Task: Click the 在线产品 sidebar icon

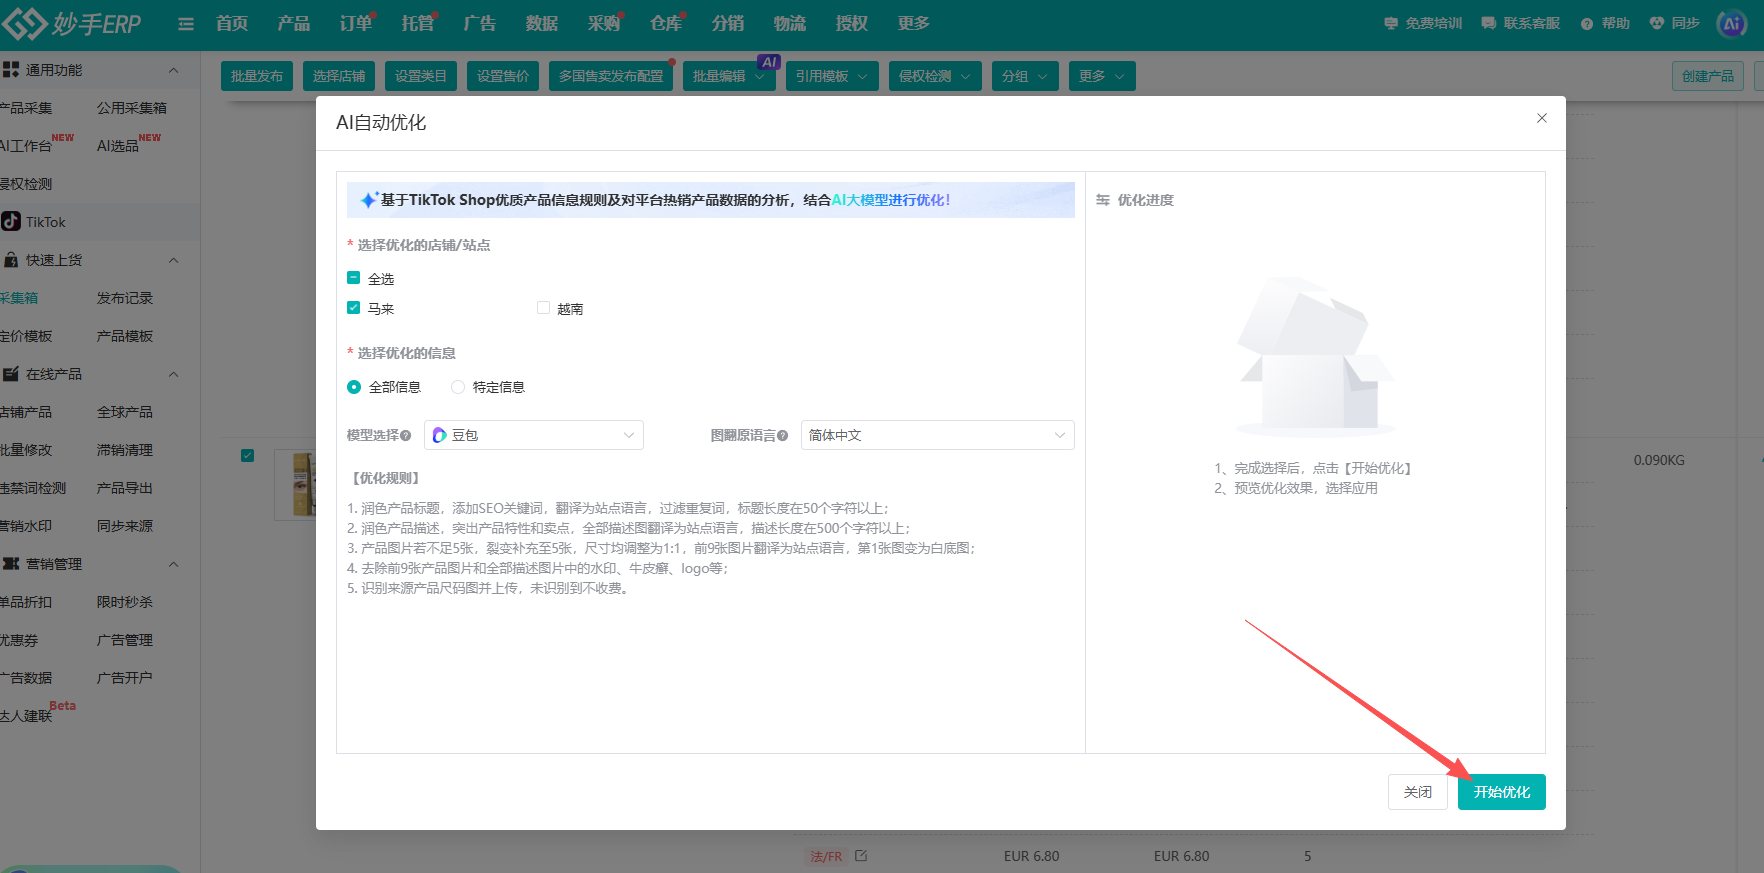Action: coord(11,374)
